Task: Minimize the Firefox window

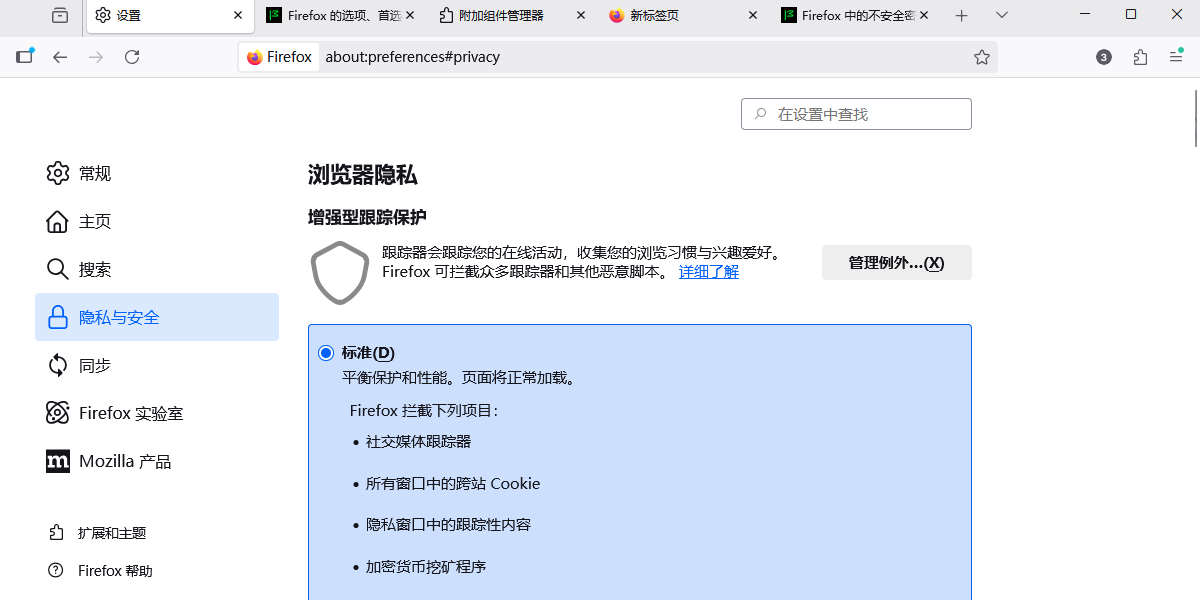Action: (1086, 14)
